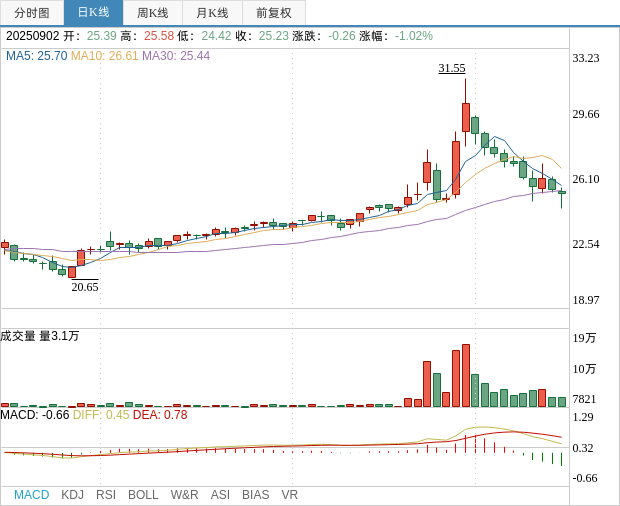Click the 29.66 price axis label

pos(586,114)
